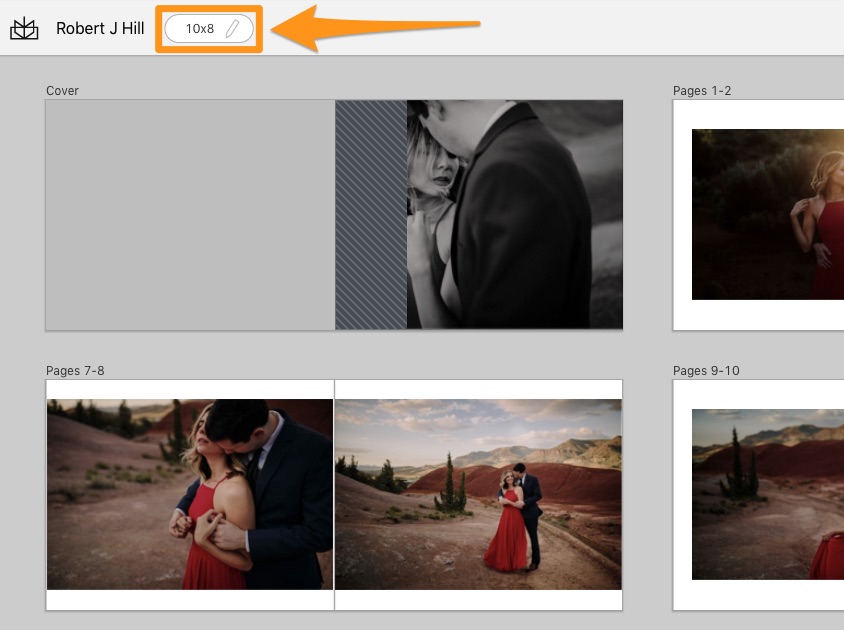Open the Pages 9-10 spread photo
Image resolution: width=844 pixels, height=630 pixels.
click(768, 494)
